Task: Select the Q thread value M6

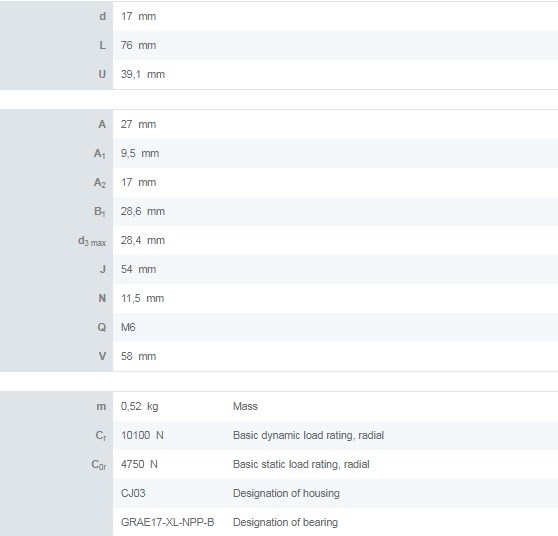Action: [x=128, y=327]
